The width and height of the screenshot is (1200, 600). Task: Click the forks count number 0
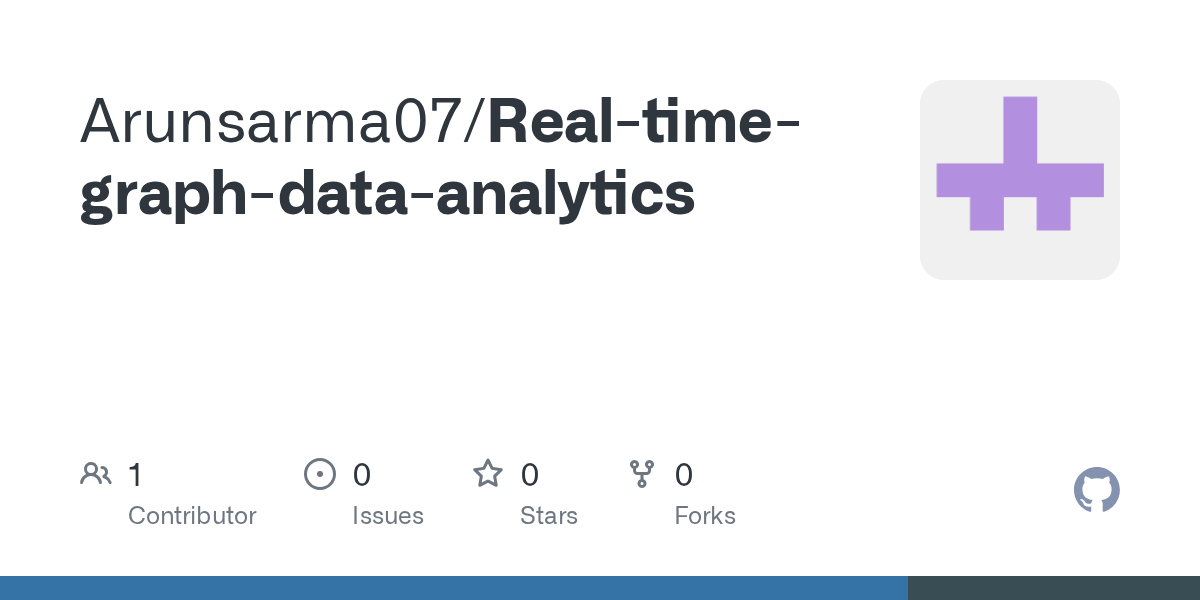coord(684,474)
